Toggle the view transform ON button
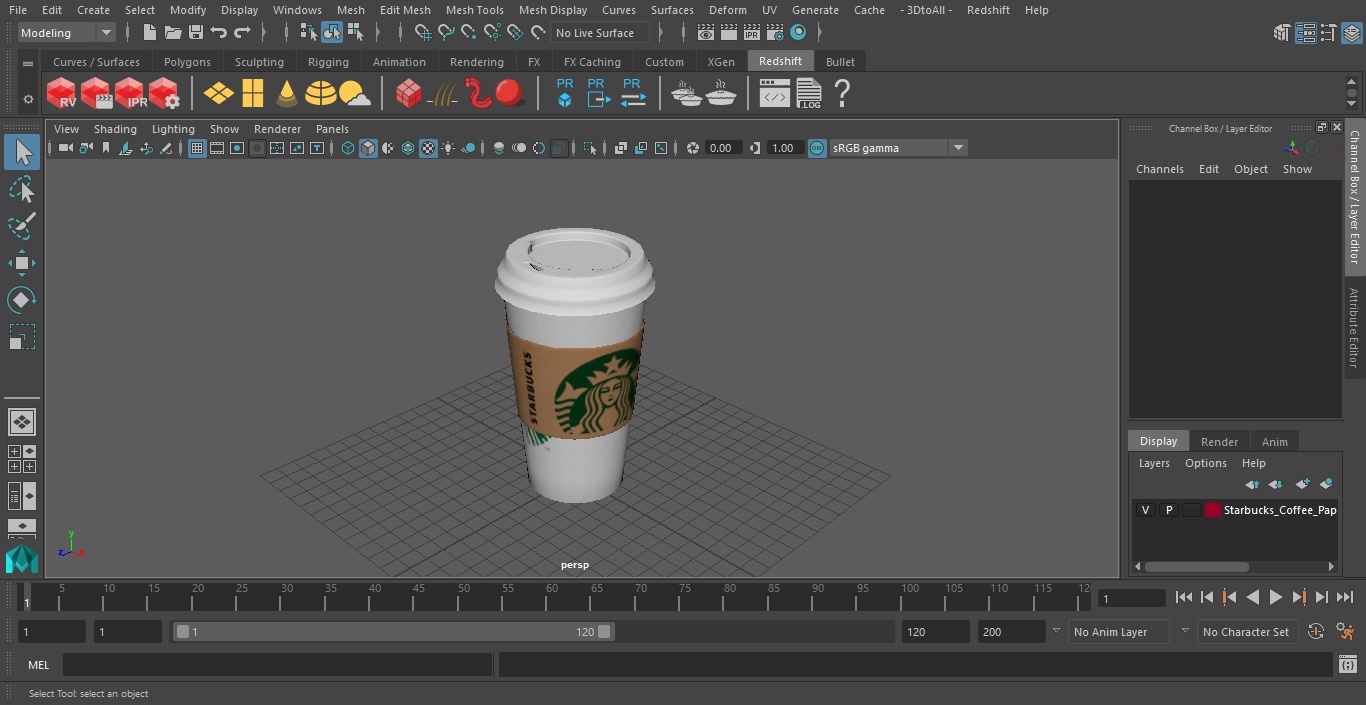The height and width of the screenshot is (705, 1366). (x=817, y=148)
